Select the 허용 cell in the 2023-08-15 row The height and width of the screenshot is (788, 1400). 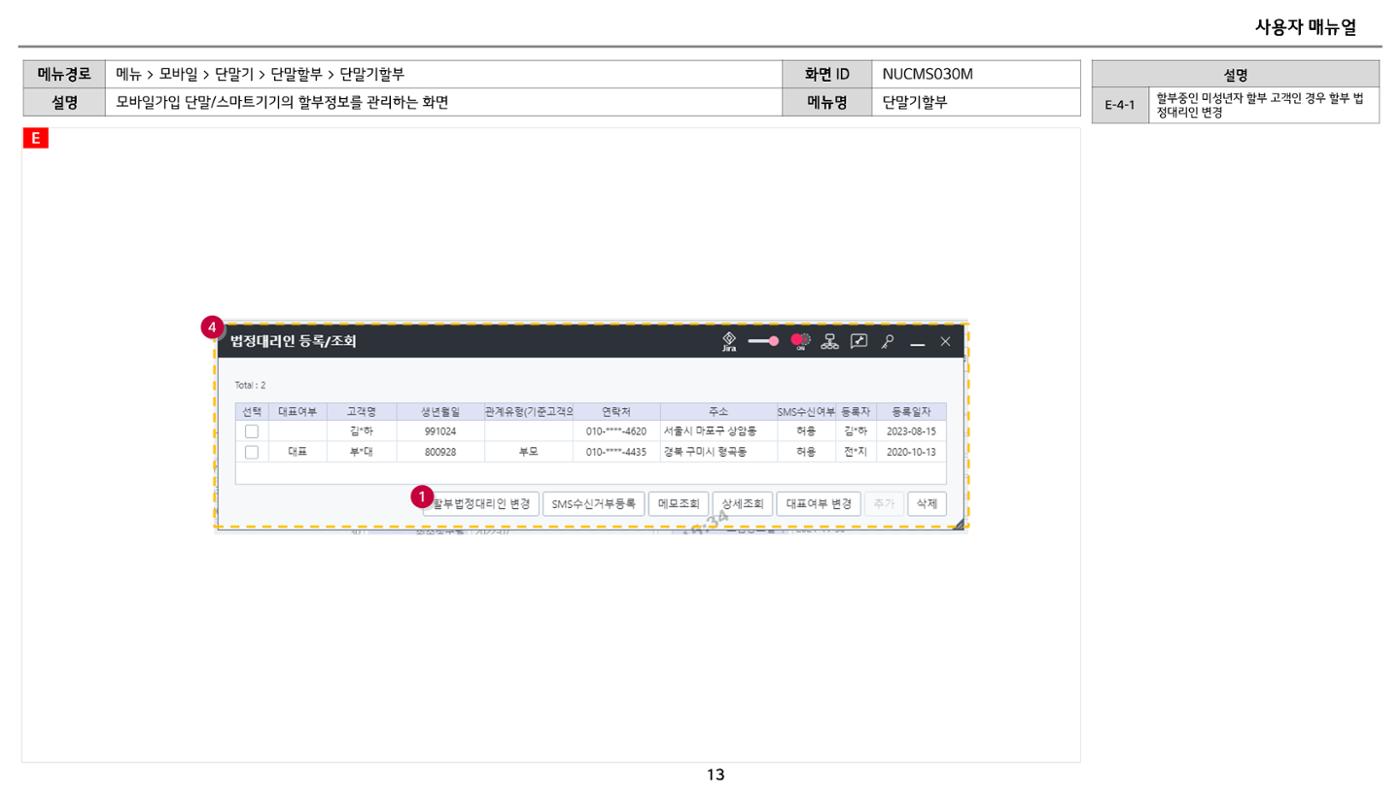point(806,432)
